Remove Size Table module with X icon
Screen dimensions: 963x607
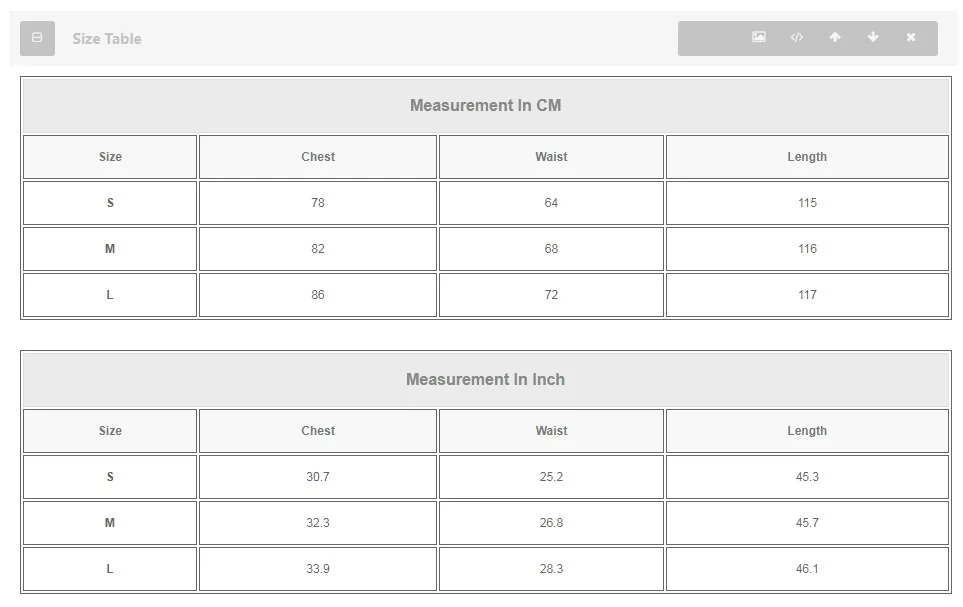(x=911, y=37)
